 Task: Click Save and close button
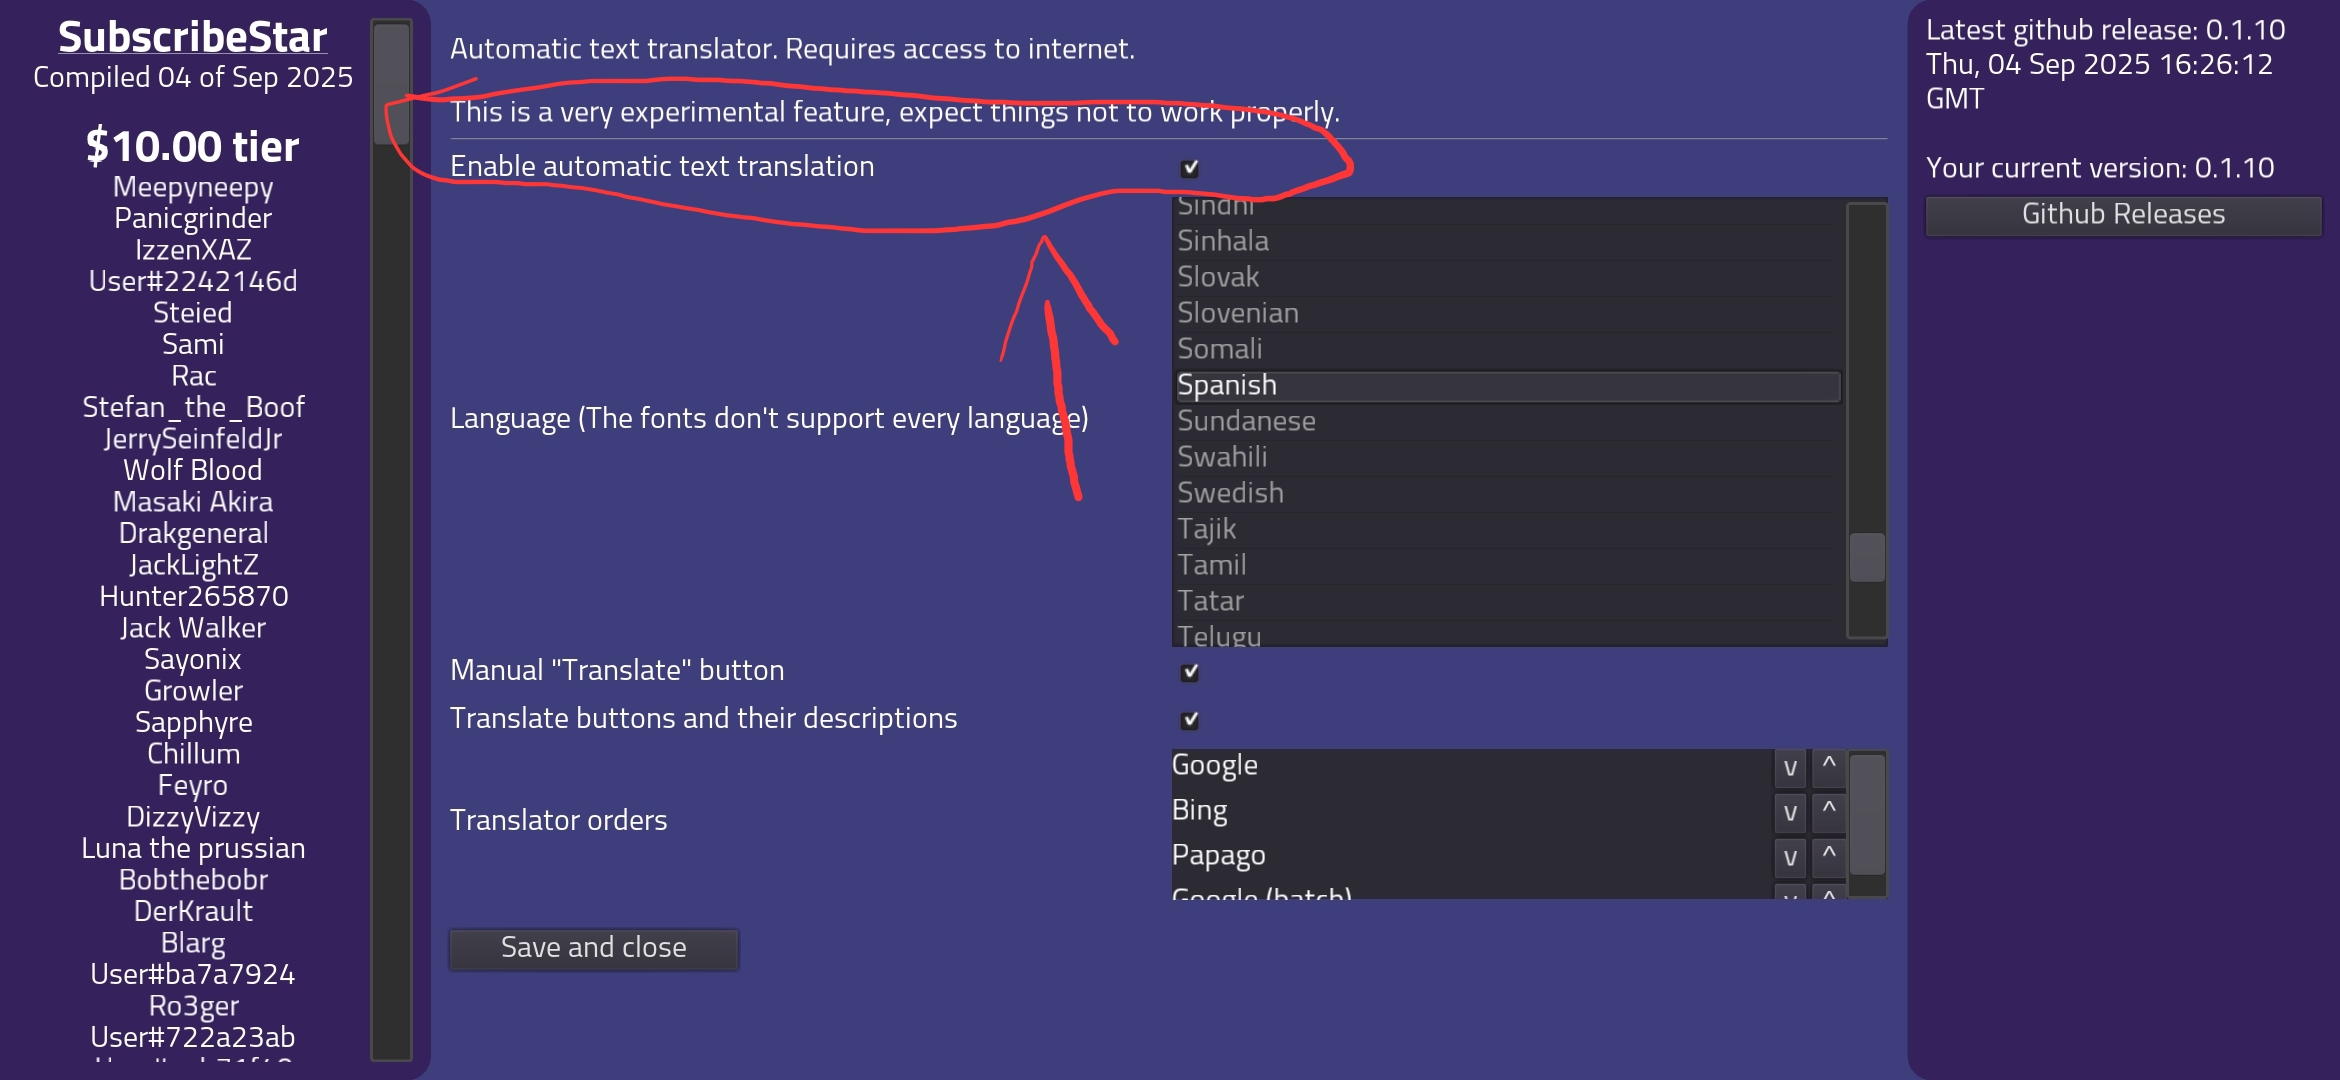tap(594, 948)
